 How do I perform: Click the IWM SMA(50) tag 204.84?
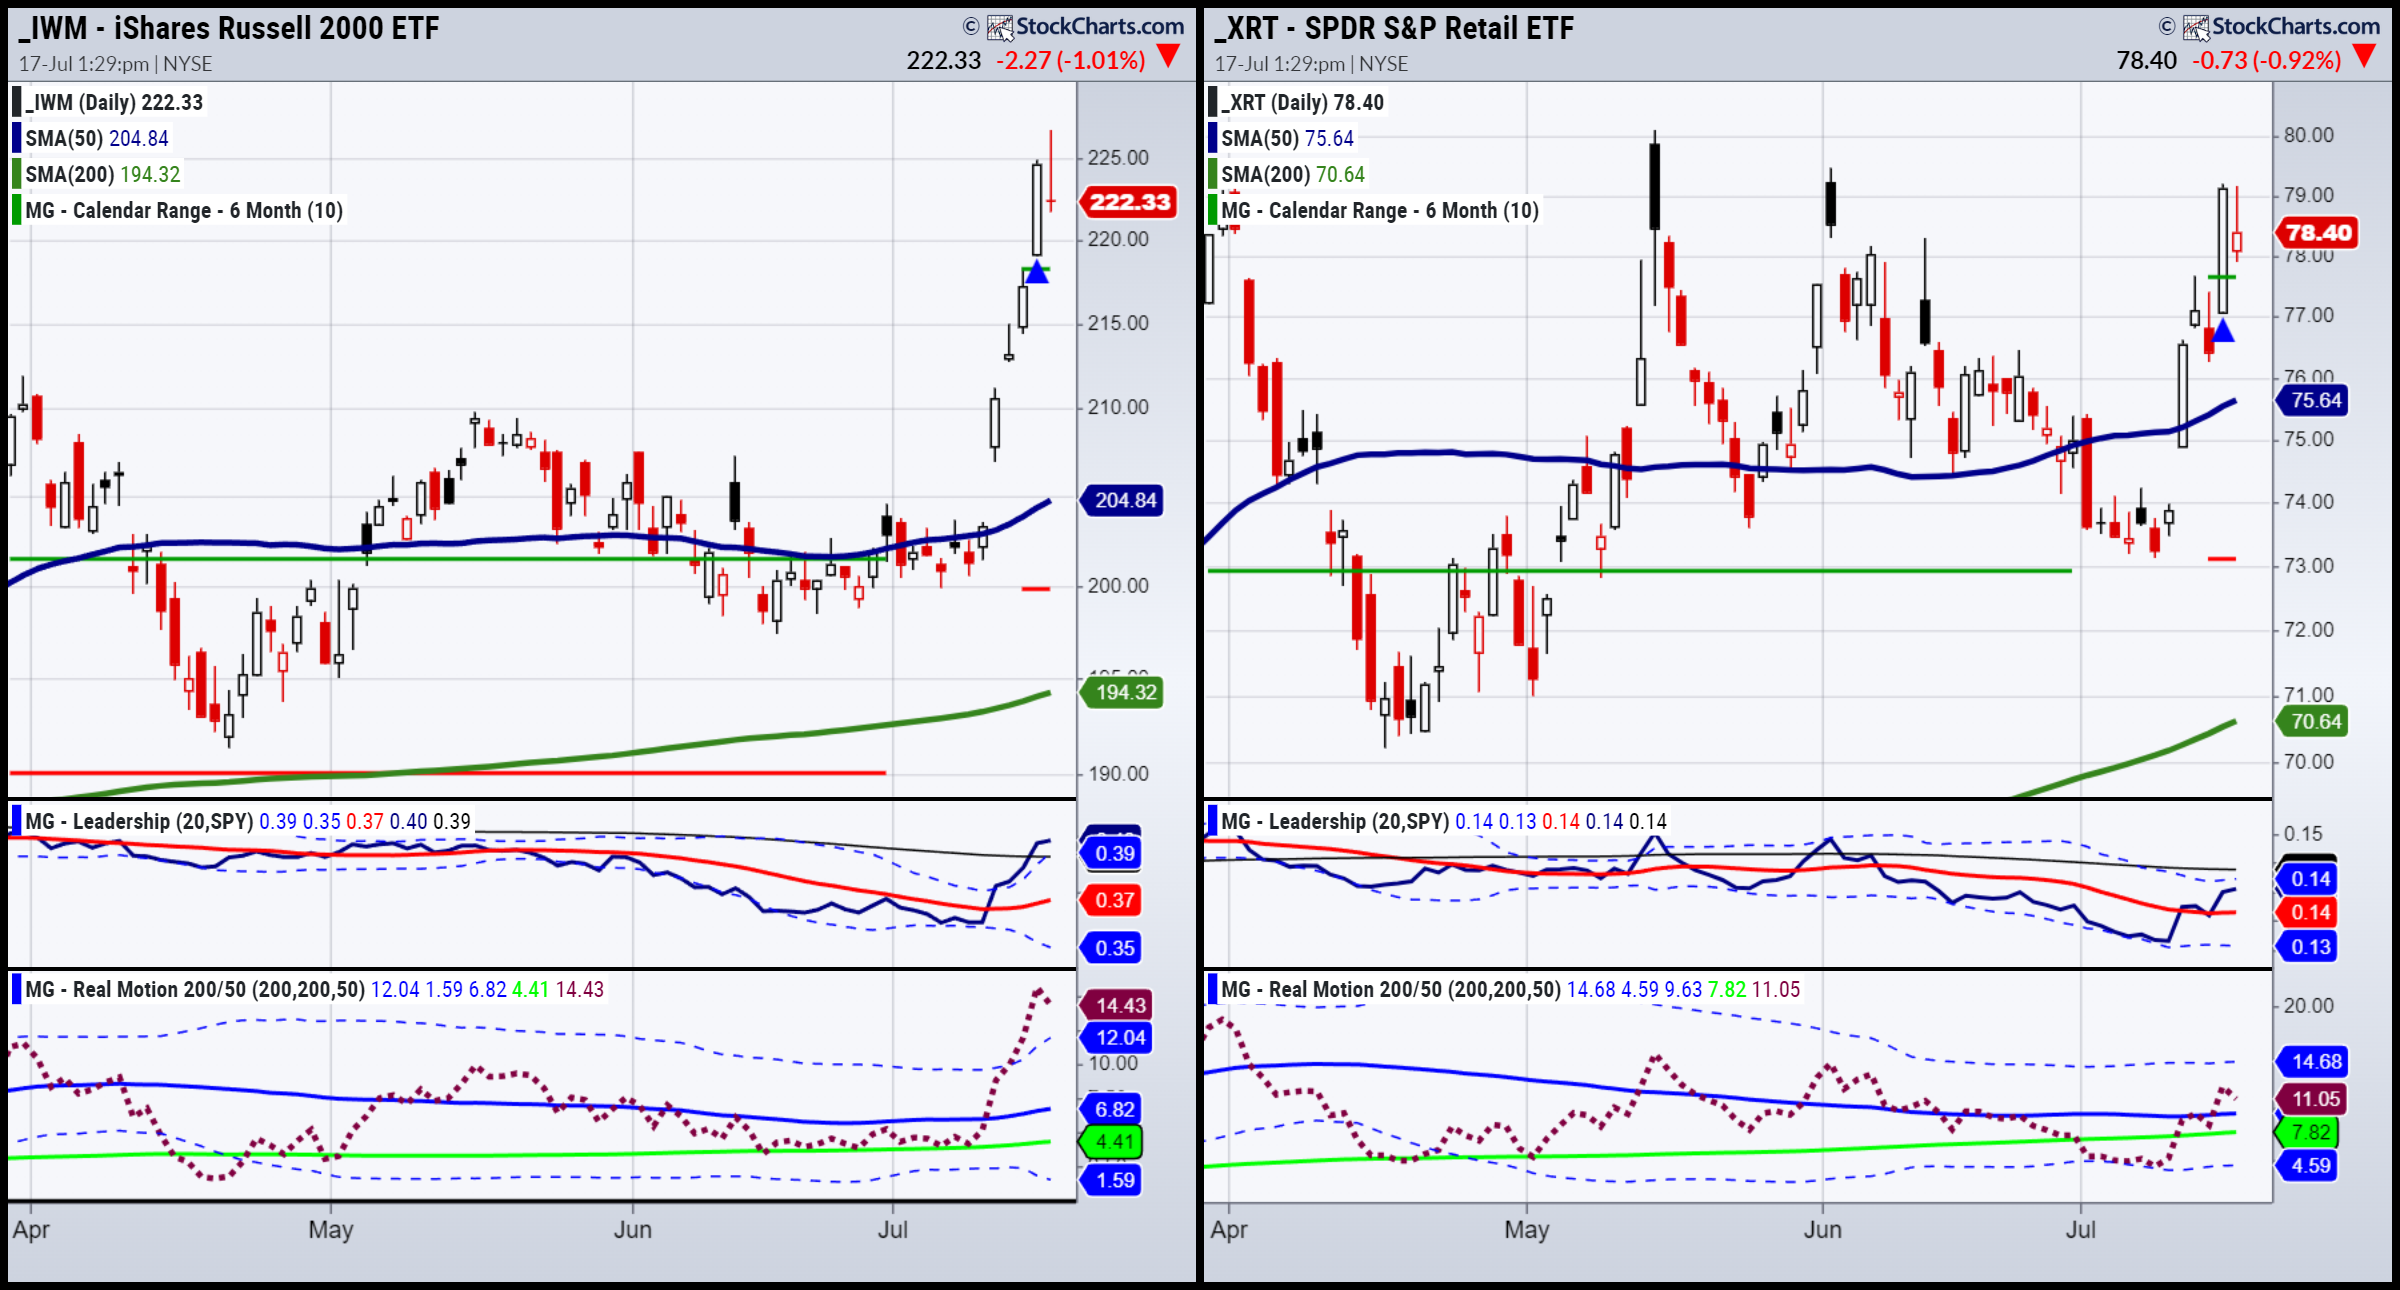click(x=1124, y=500)
